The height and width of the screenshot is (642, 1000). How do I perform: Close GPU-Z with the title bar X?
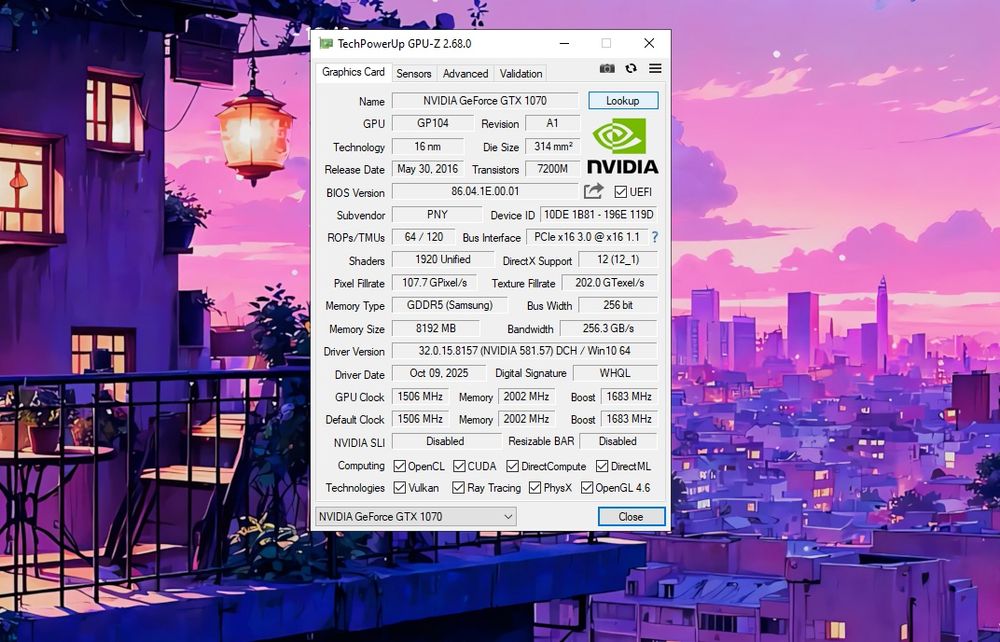(x=649, y=43)
